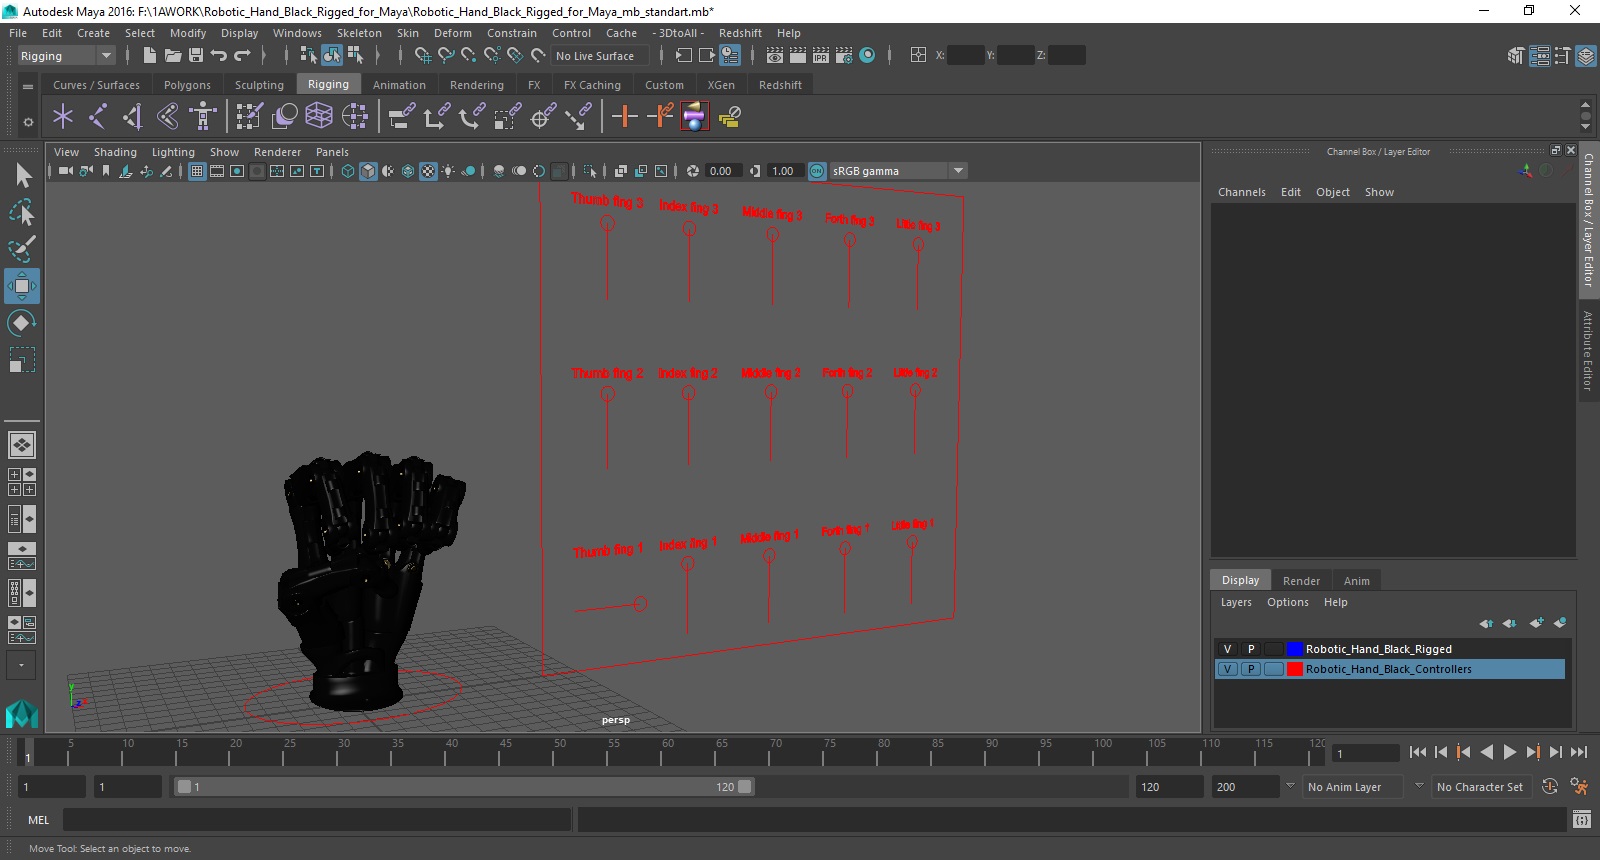Click the Create Locator shelf icon
The image size is (1600, 860).
63,117
